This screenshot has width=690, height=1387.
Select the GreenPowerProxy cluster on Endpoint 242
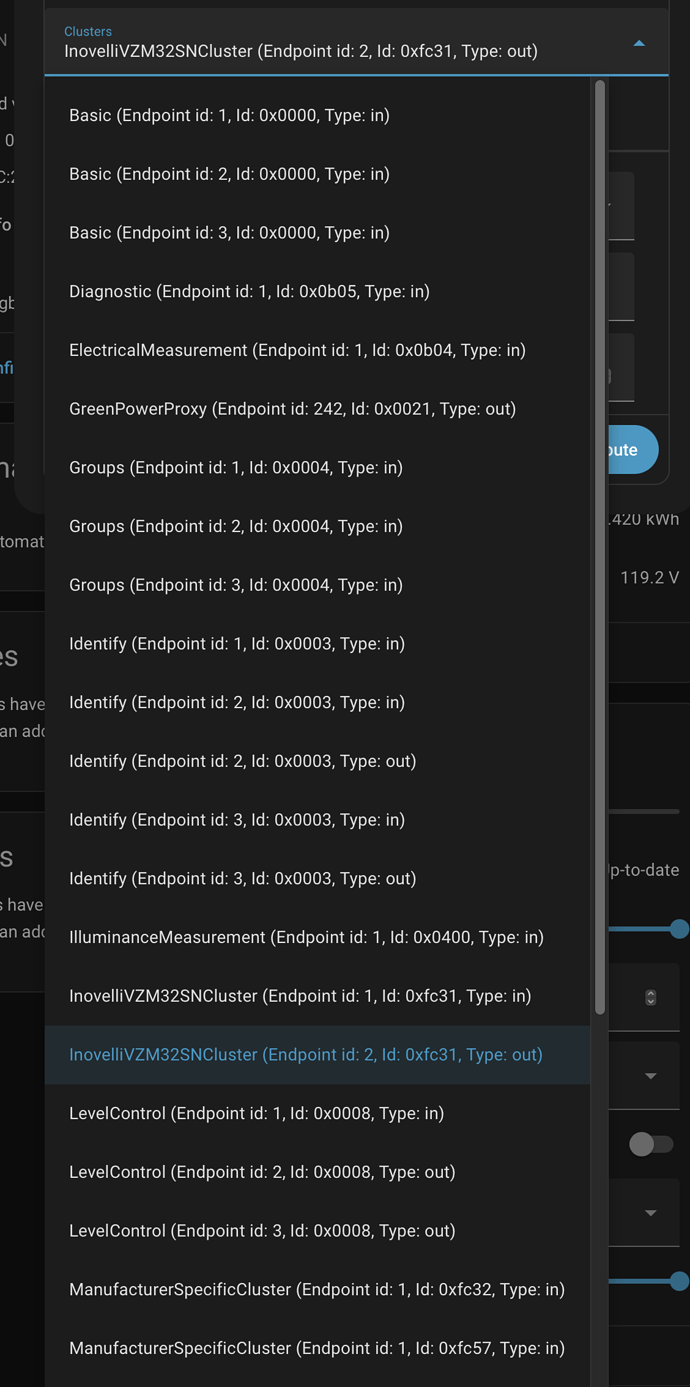292,409
